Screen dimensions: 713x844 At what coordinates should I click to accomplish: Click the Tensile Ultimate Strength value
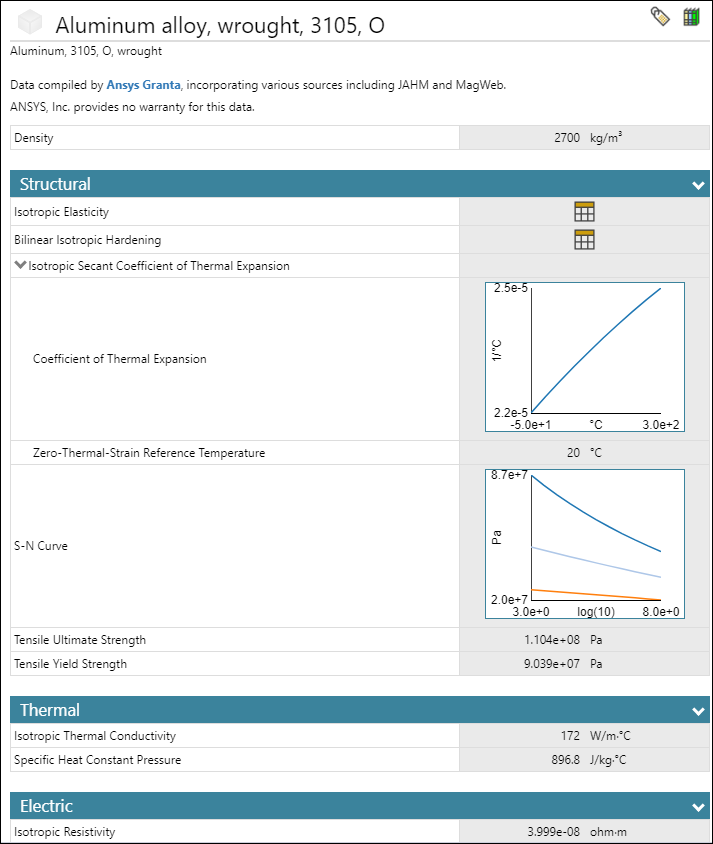[x=552, y=640]
